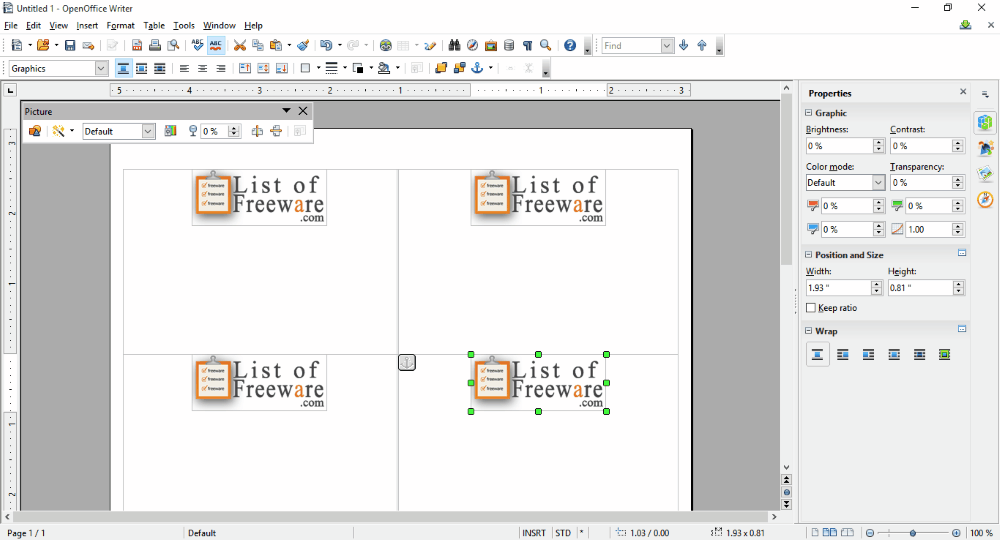Open the File menu

point(11,26)
